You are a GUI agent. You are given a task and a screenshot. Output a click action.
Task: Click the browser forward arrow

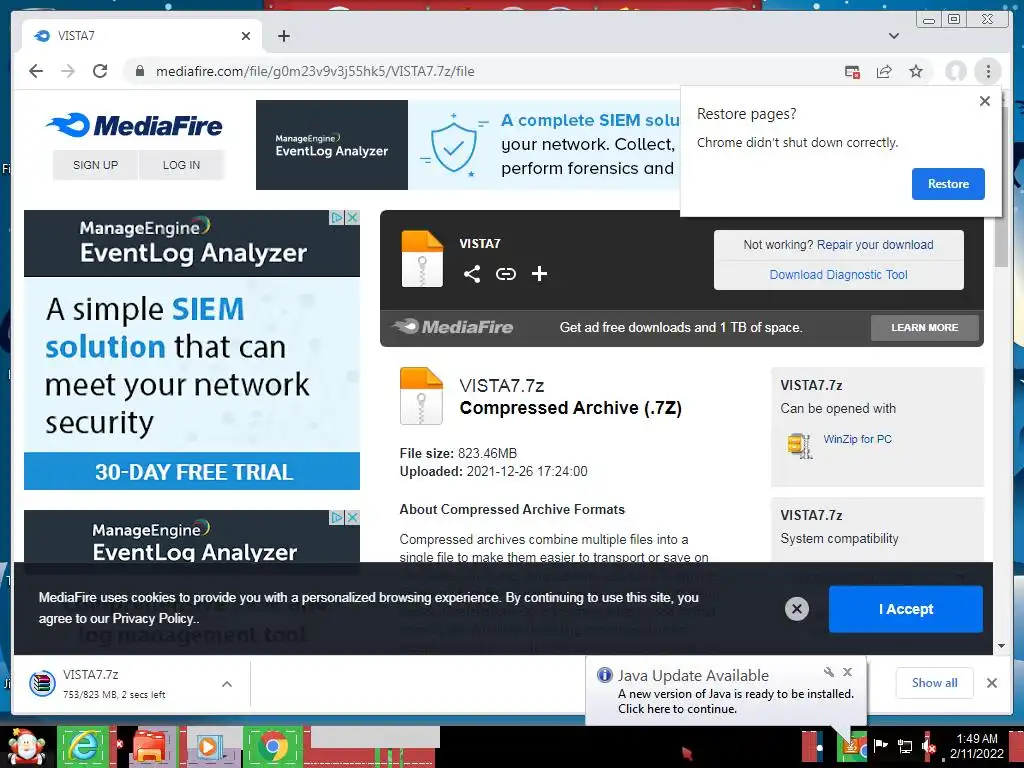pos(68,71)
